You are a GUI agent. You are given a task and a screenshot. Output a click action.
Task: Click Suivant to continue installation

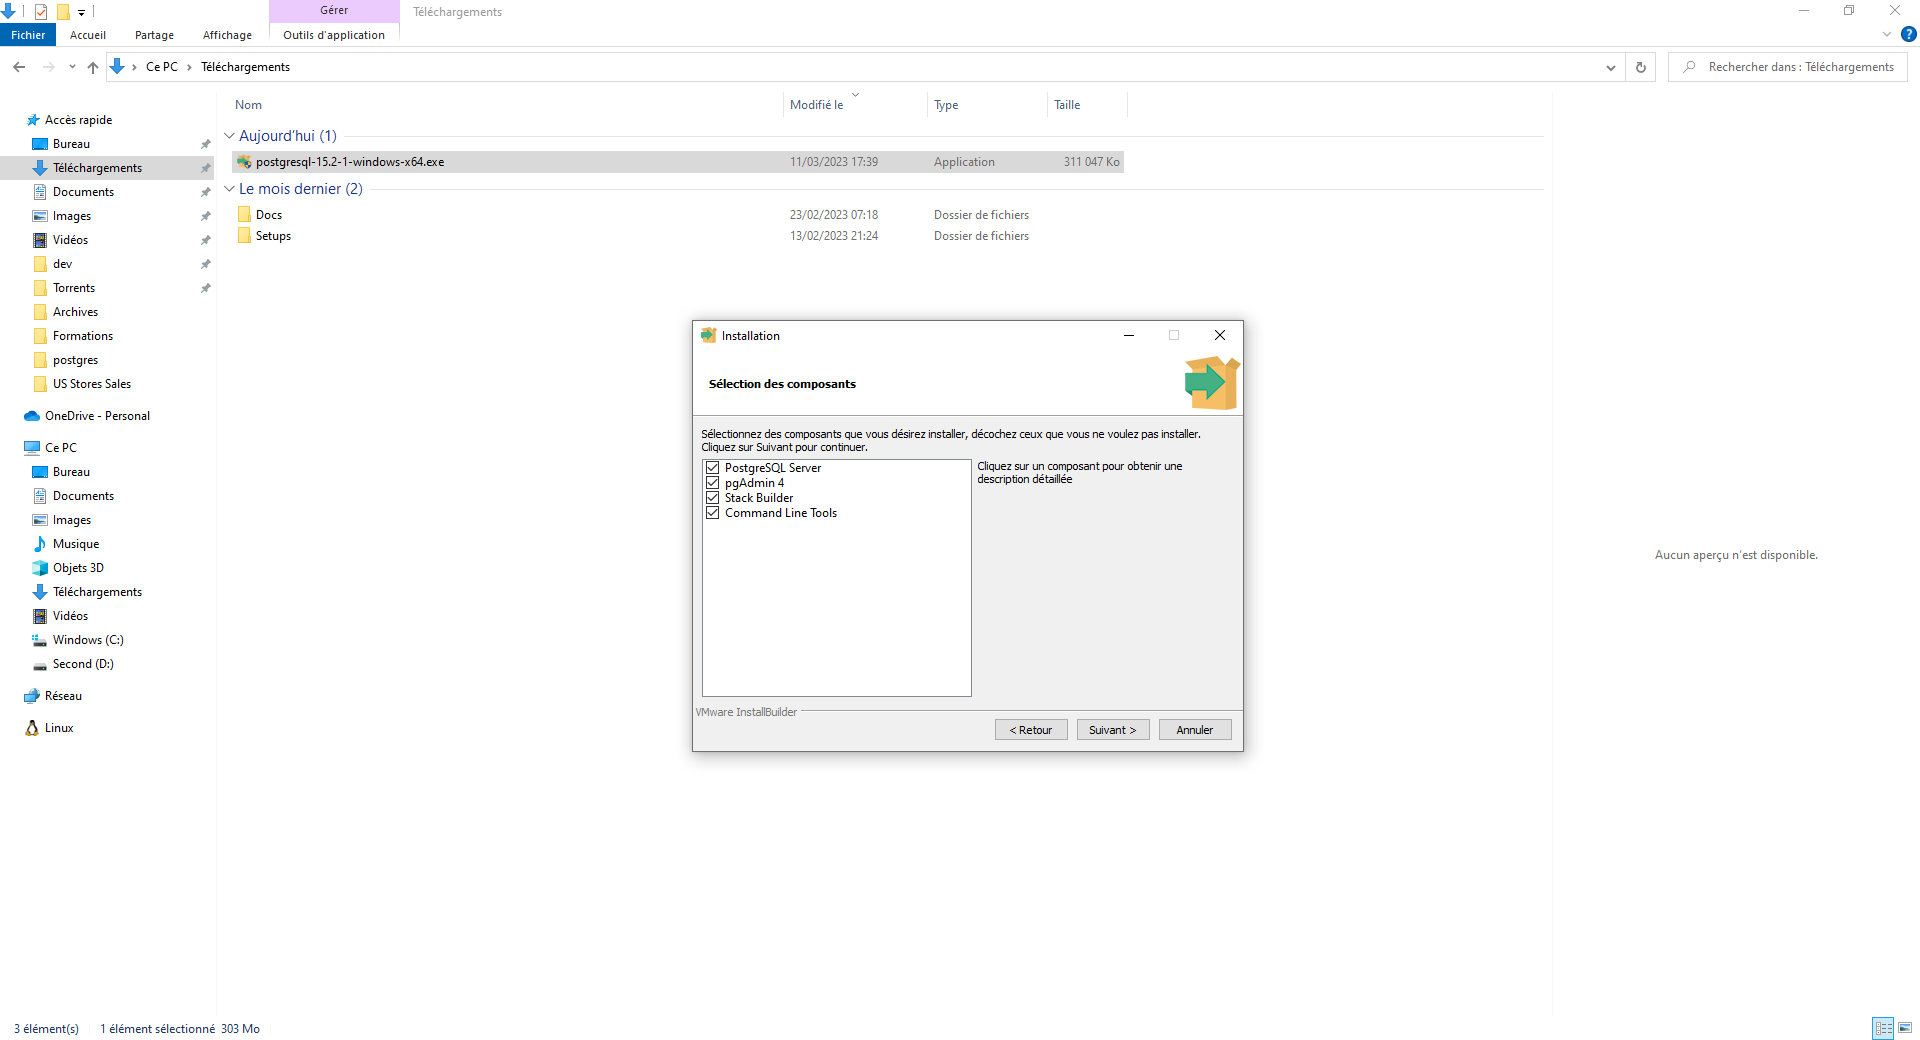tap(1112, 730)
